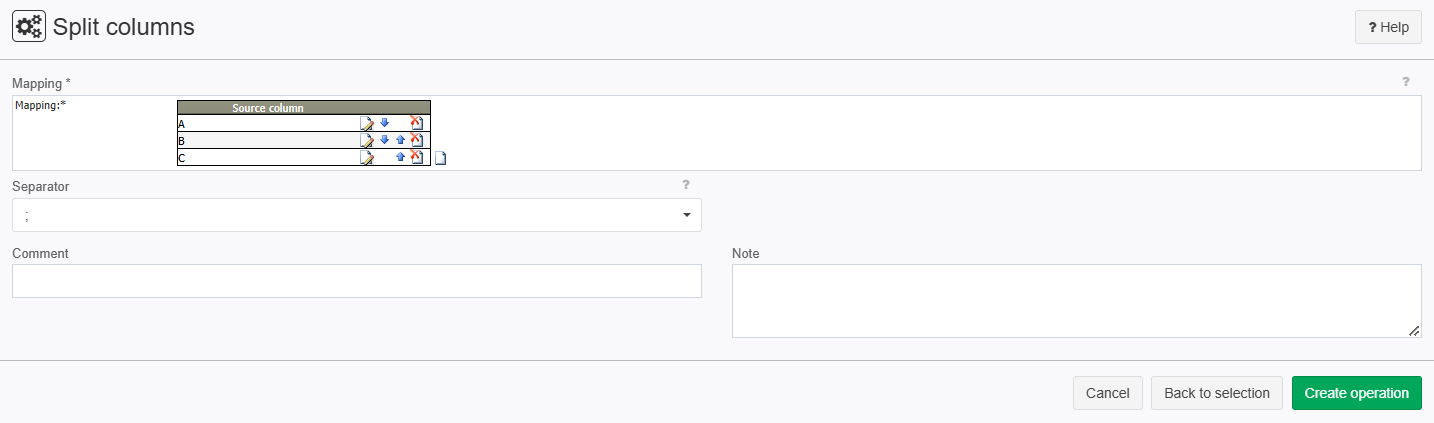This screenshot has height=423, width=1434.
Task: Move row B down in mapping
Action: (x=384, y=140)
